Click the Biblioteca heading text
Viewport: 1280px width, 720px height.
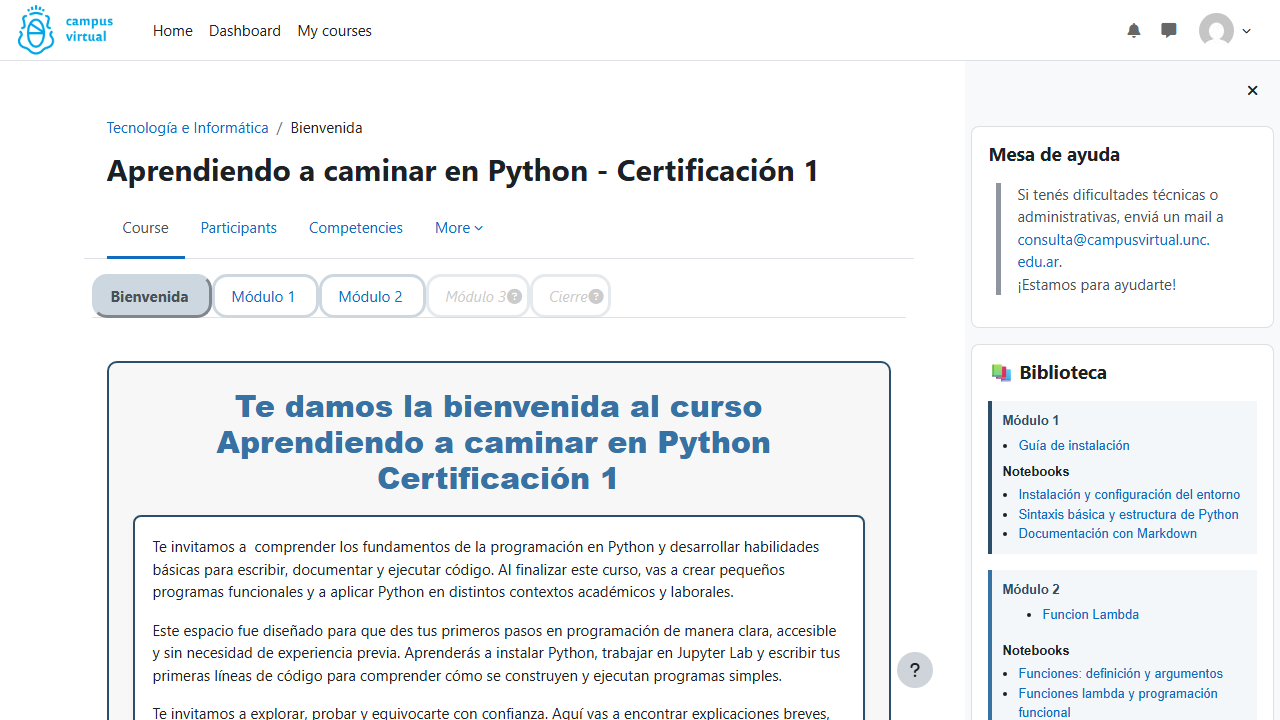[x=1063, y=373]
